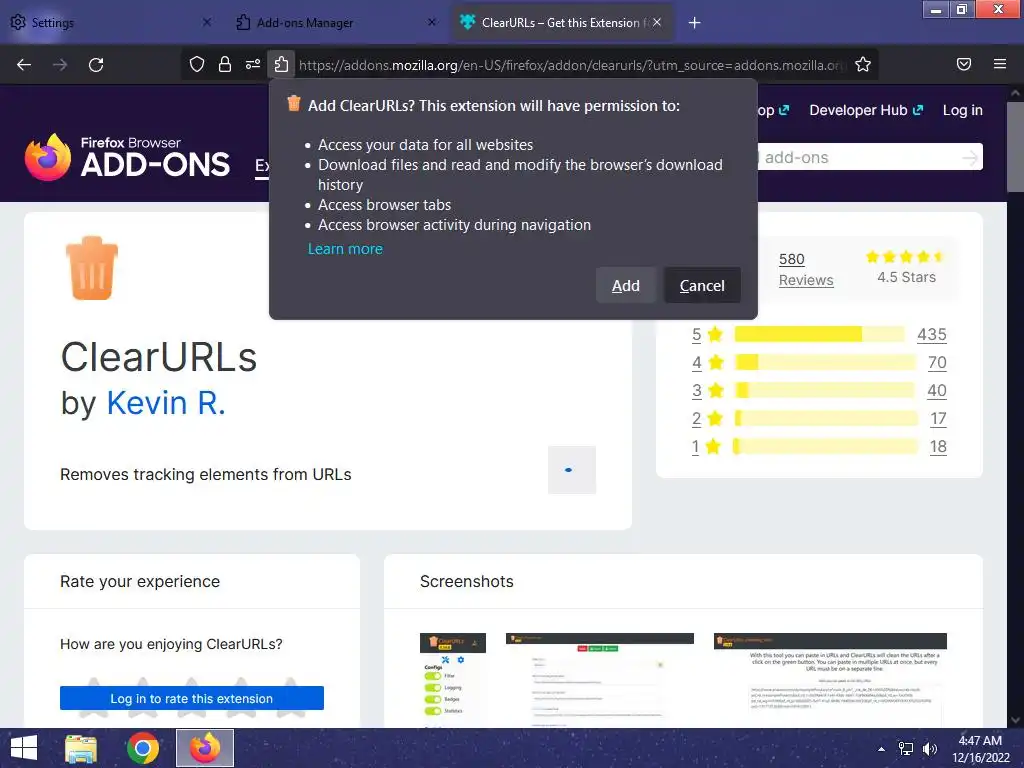Open the volume speaker tray icon

pyautogui.click(x=929, y=749)
